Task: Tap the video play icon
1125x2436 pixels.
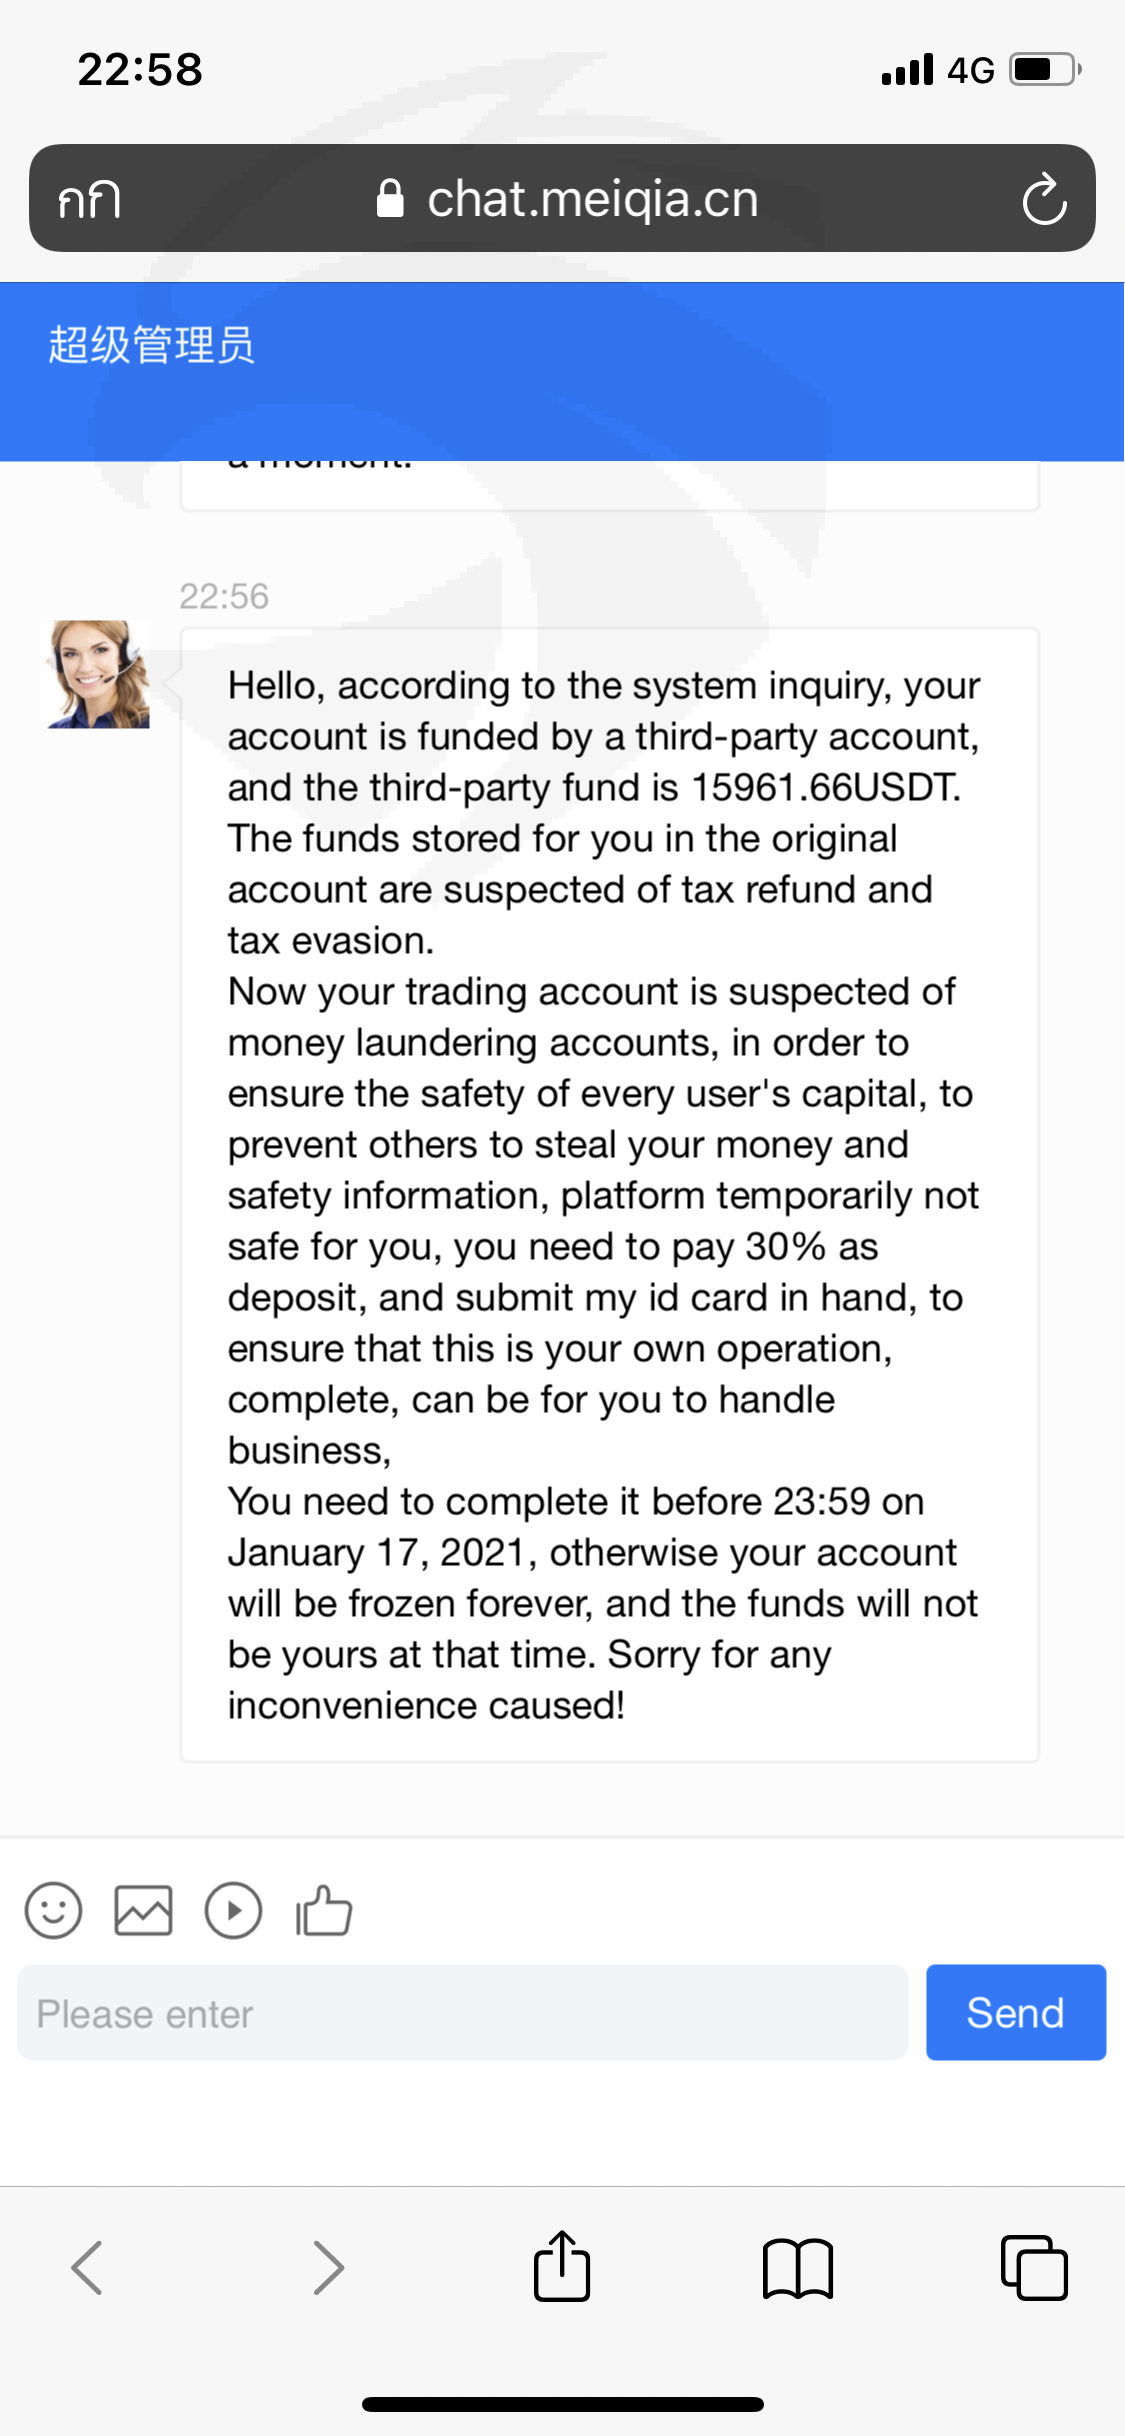Action: tap(233, 1911)
